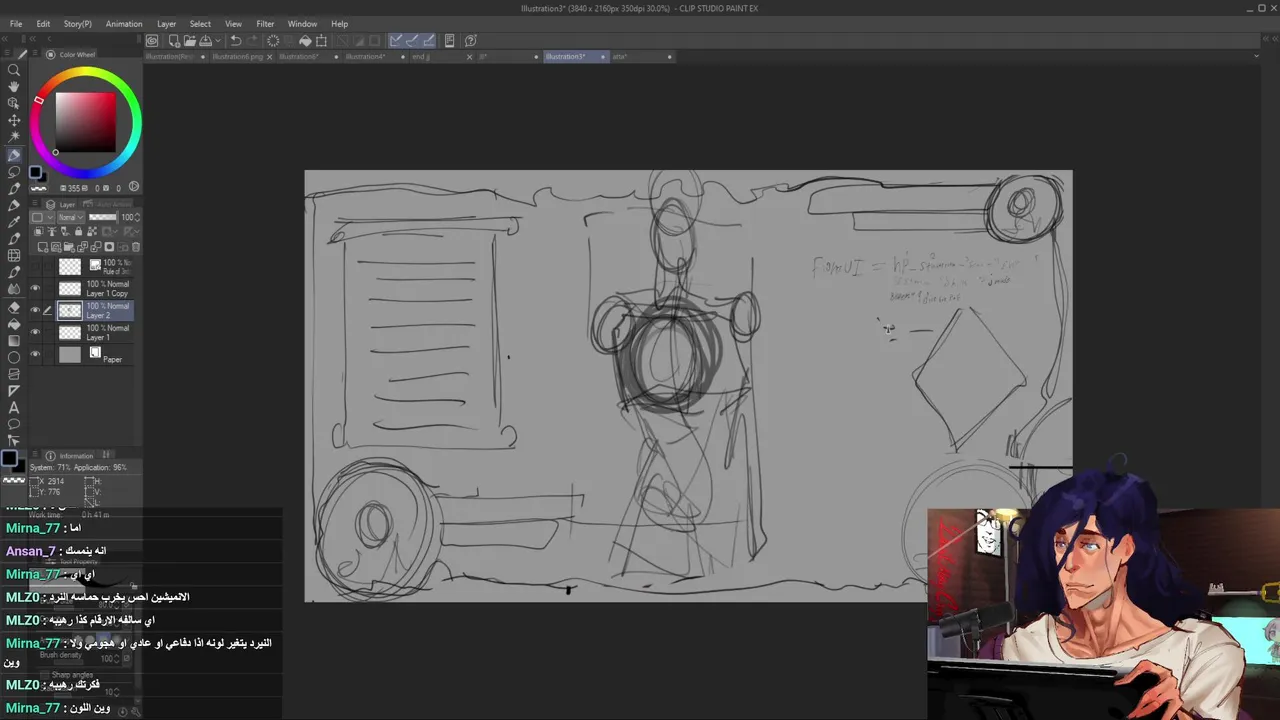1280x720 pixels.
Task: Open CLIP STUDIO launcher icon
Action: pyautogui.click(x=152, y=41)
